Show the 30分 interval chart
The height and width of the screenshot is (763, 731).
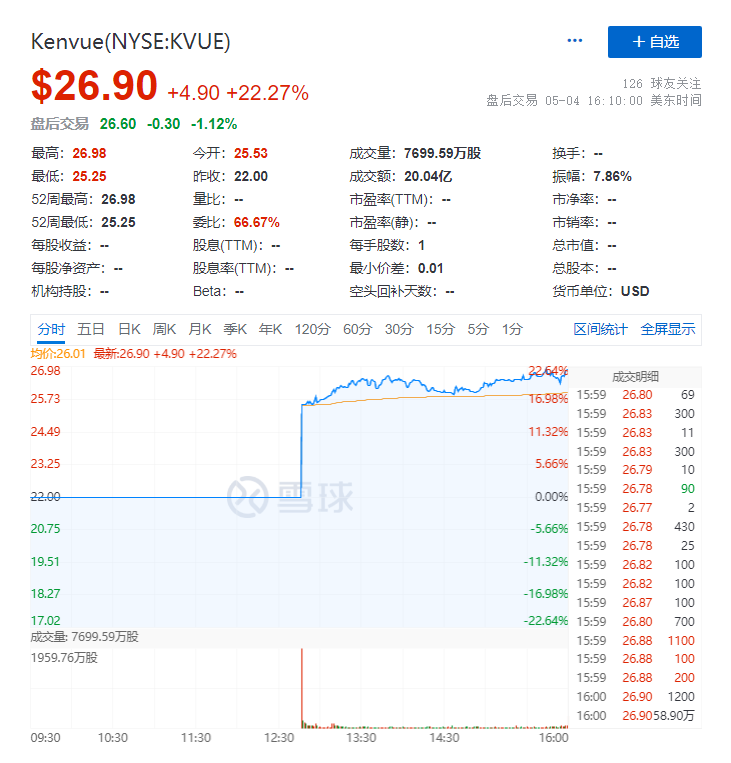coord(399,329)
